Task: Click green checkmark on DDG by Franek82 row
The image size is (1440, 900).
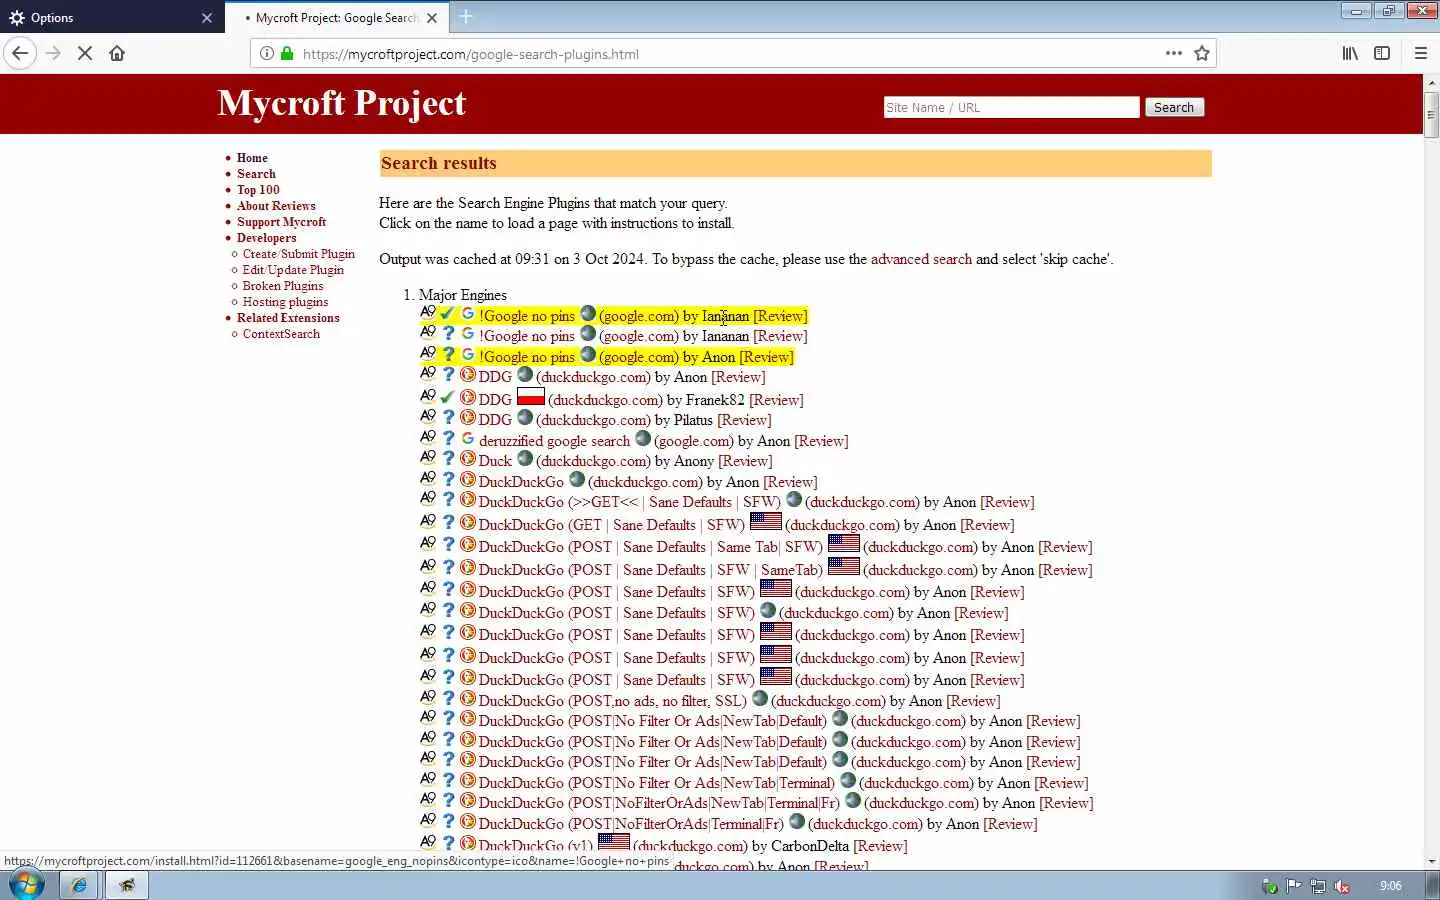Action: pos(447,398)
